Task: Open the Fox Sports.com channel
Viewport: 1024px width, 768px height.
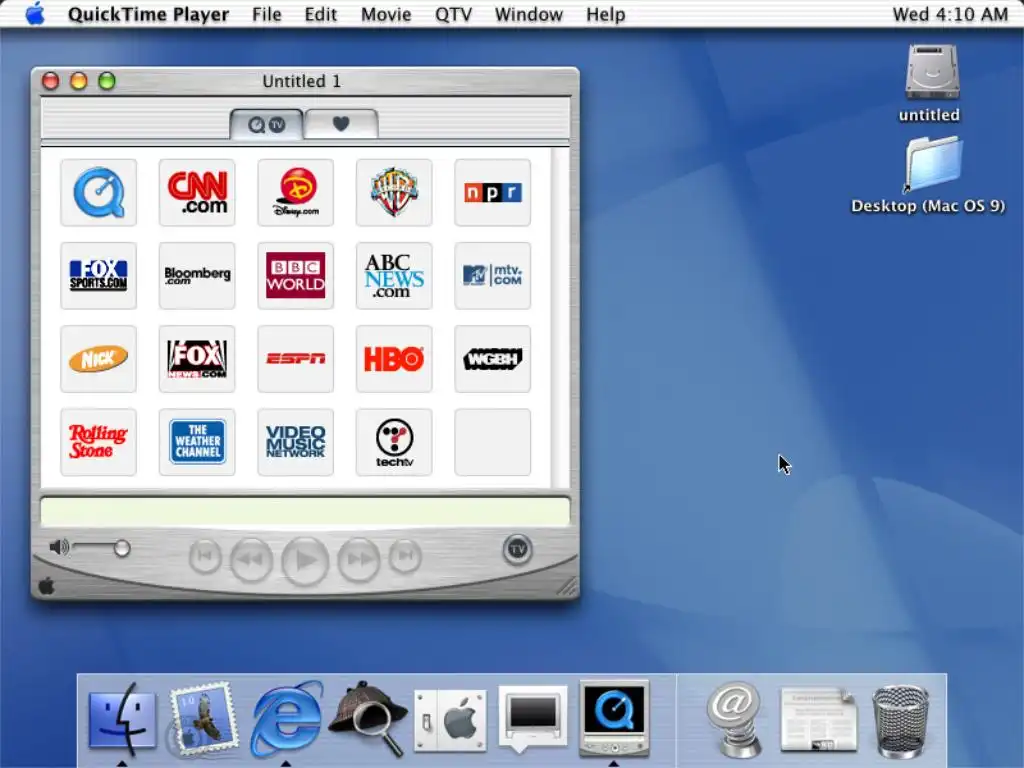Action: pyautogui.click(x=99, y=276)
